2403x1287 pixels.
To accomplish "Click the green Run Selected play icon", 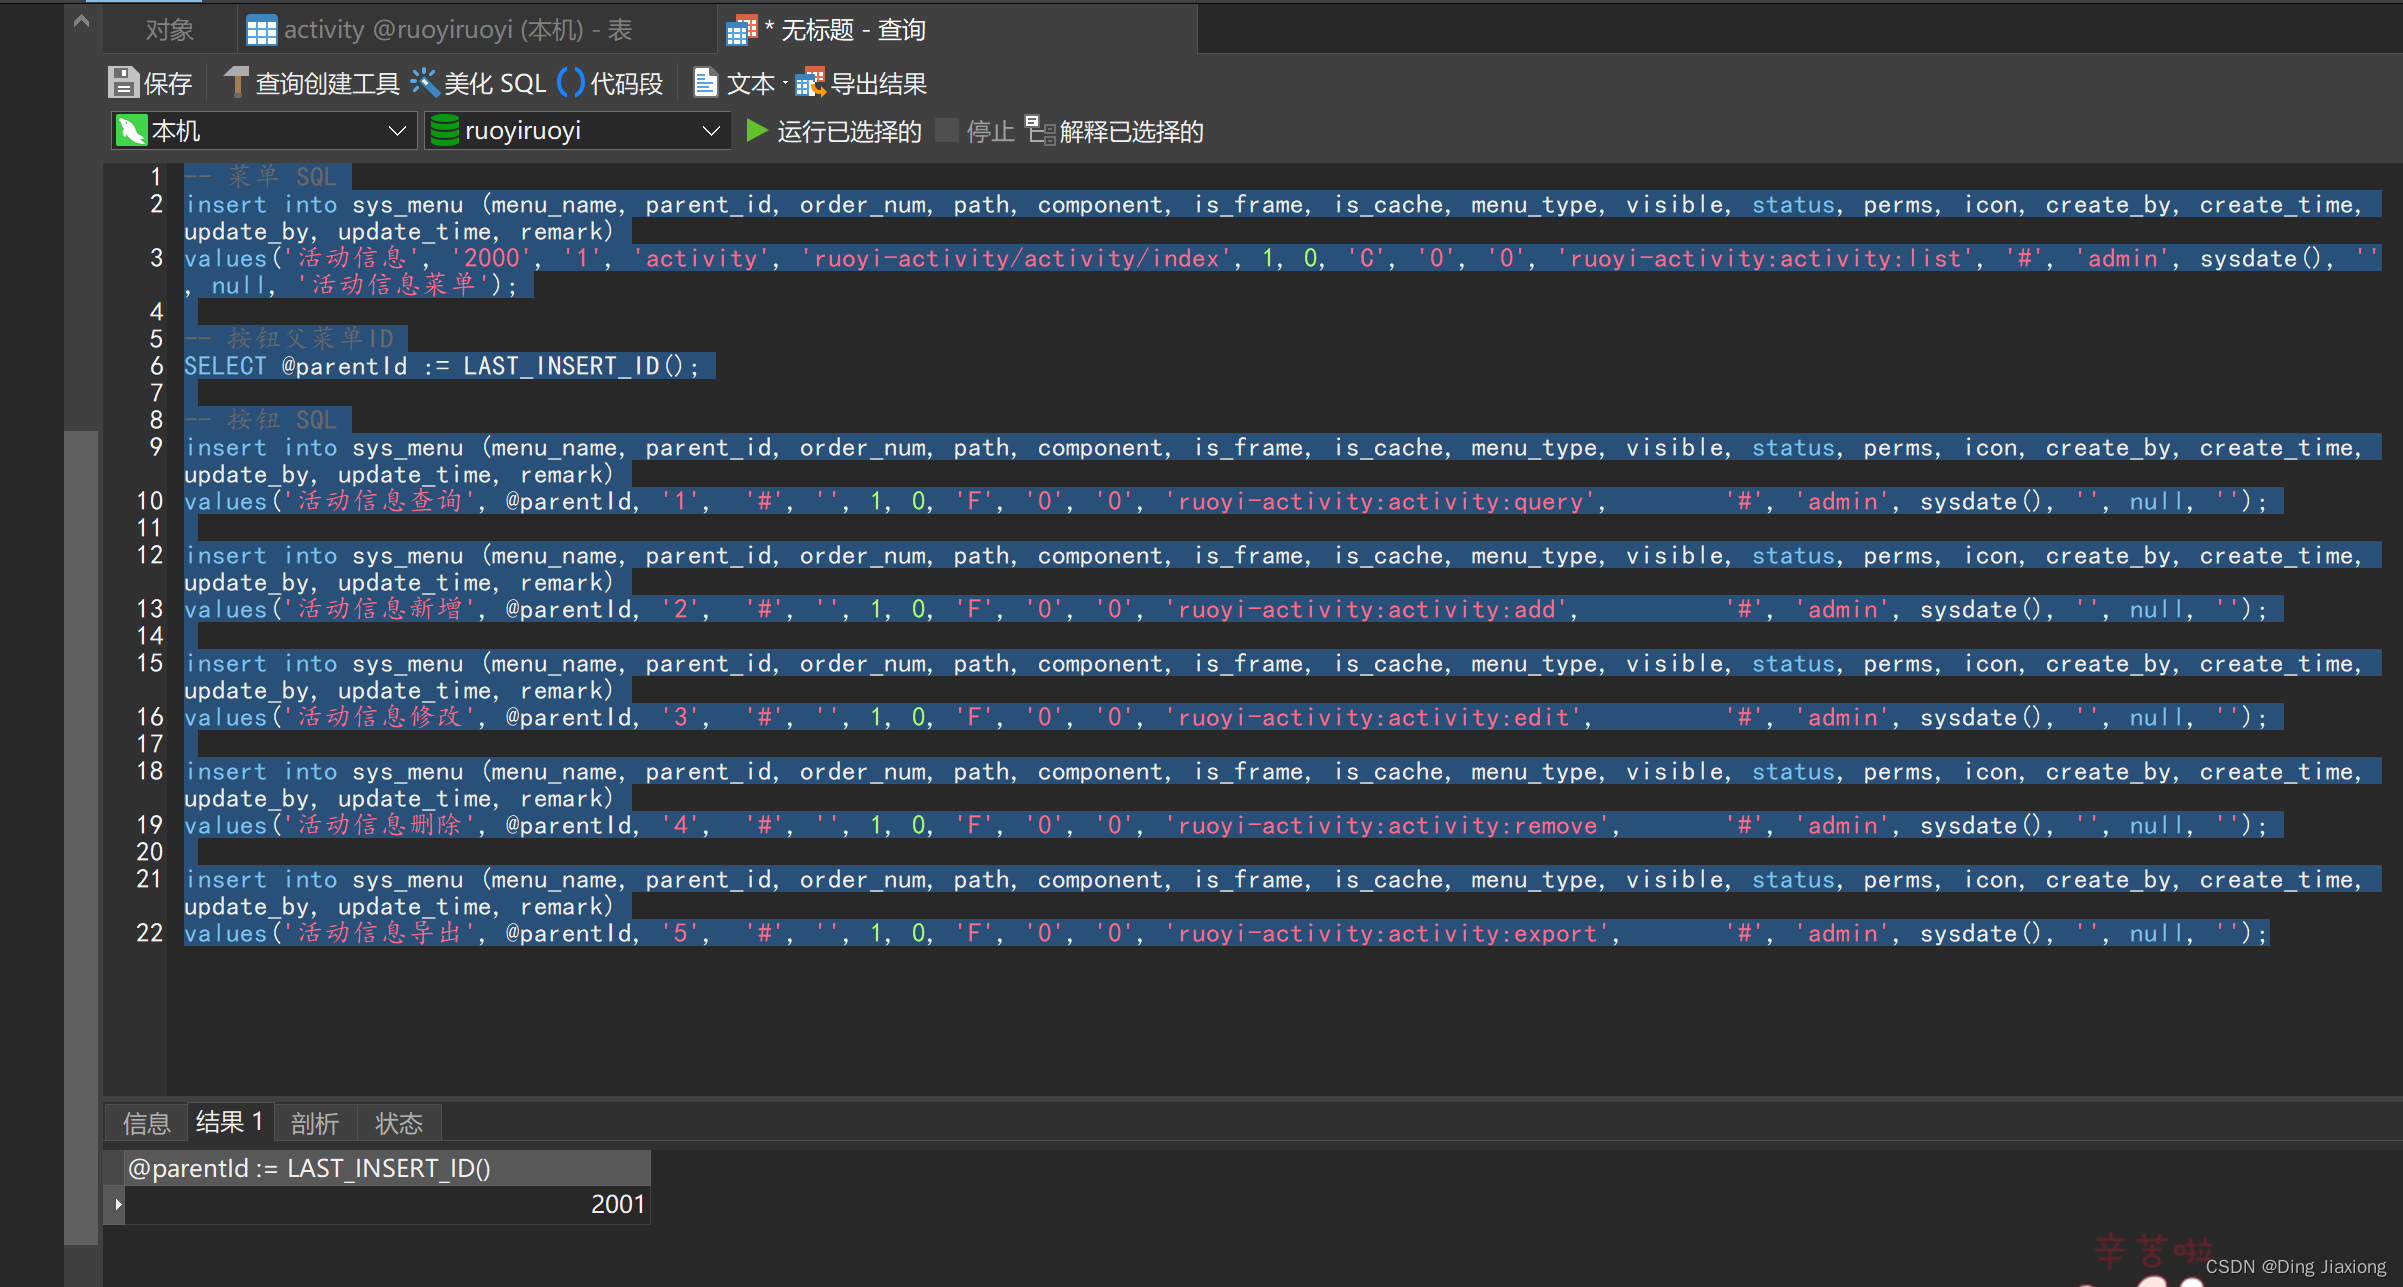I will [x=757, y=131].
